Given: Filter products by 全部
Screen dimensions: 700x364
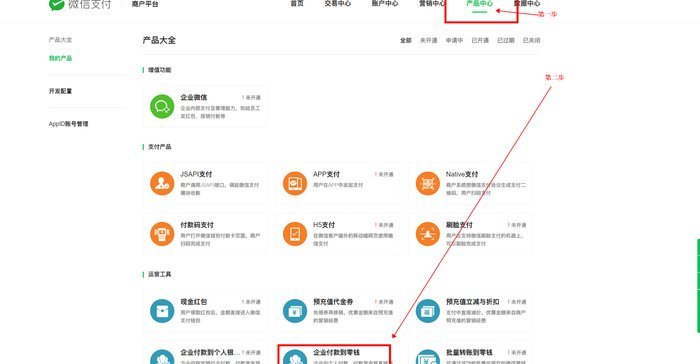Looking at the screenshot, I should [x=405, y=40].
